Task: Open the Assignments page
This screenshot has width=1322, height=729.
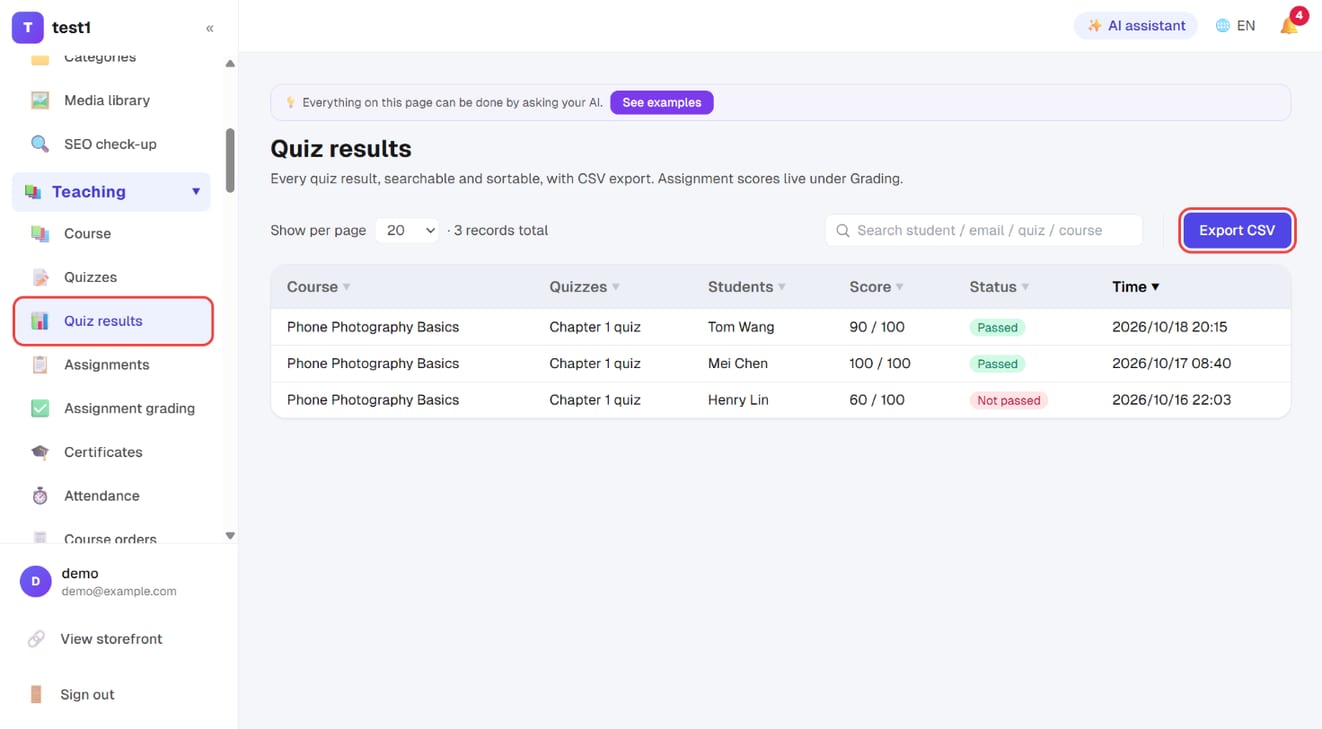Action: coord(111,365)
